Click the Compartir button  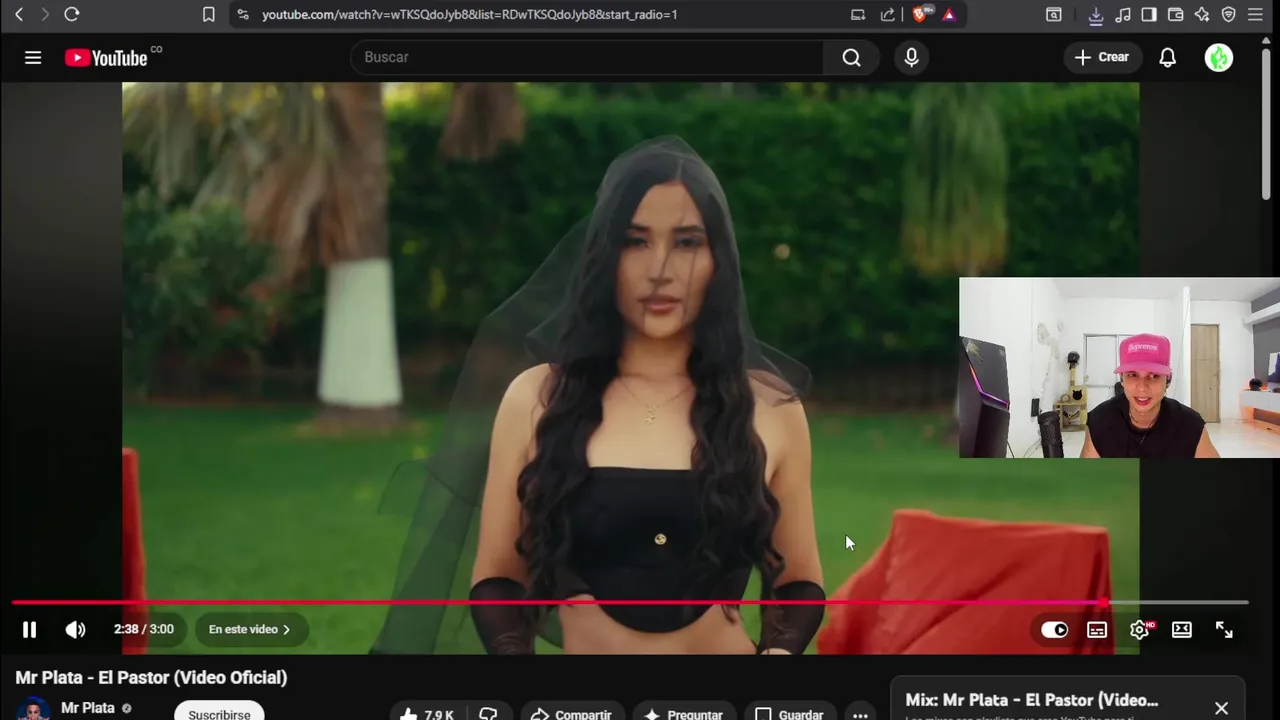(571, 713)
